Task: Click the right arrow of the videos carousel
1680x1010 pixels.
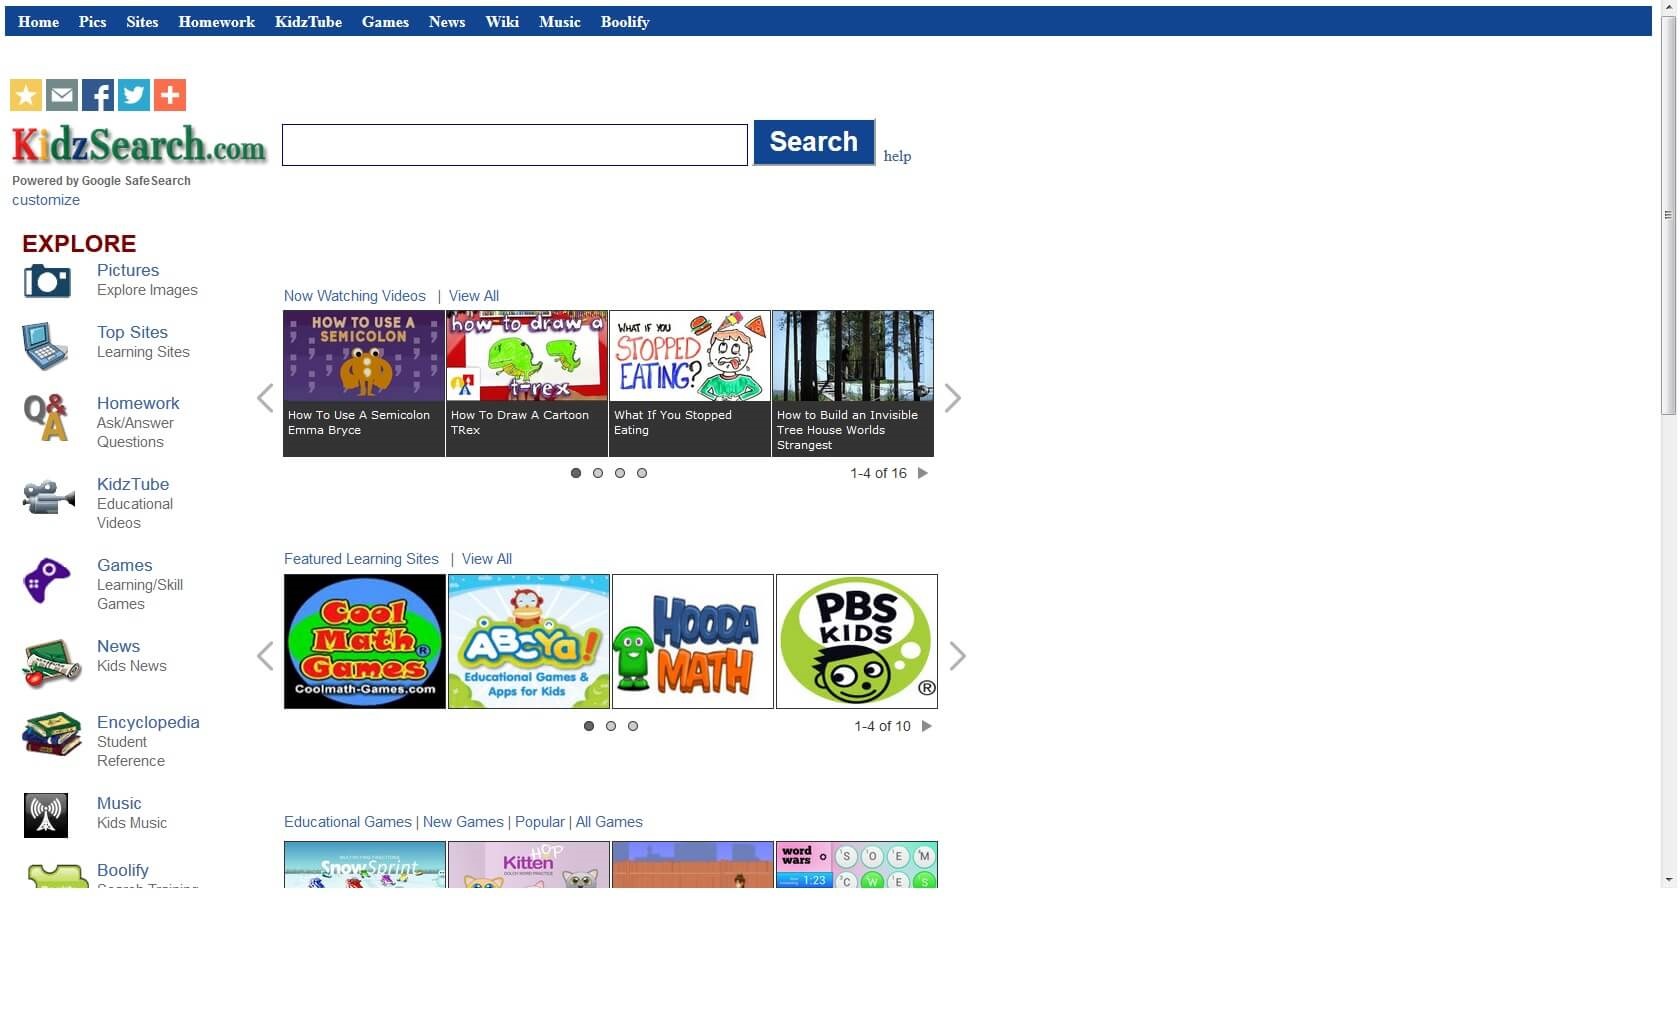Action: point(953,398)
